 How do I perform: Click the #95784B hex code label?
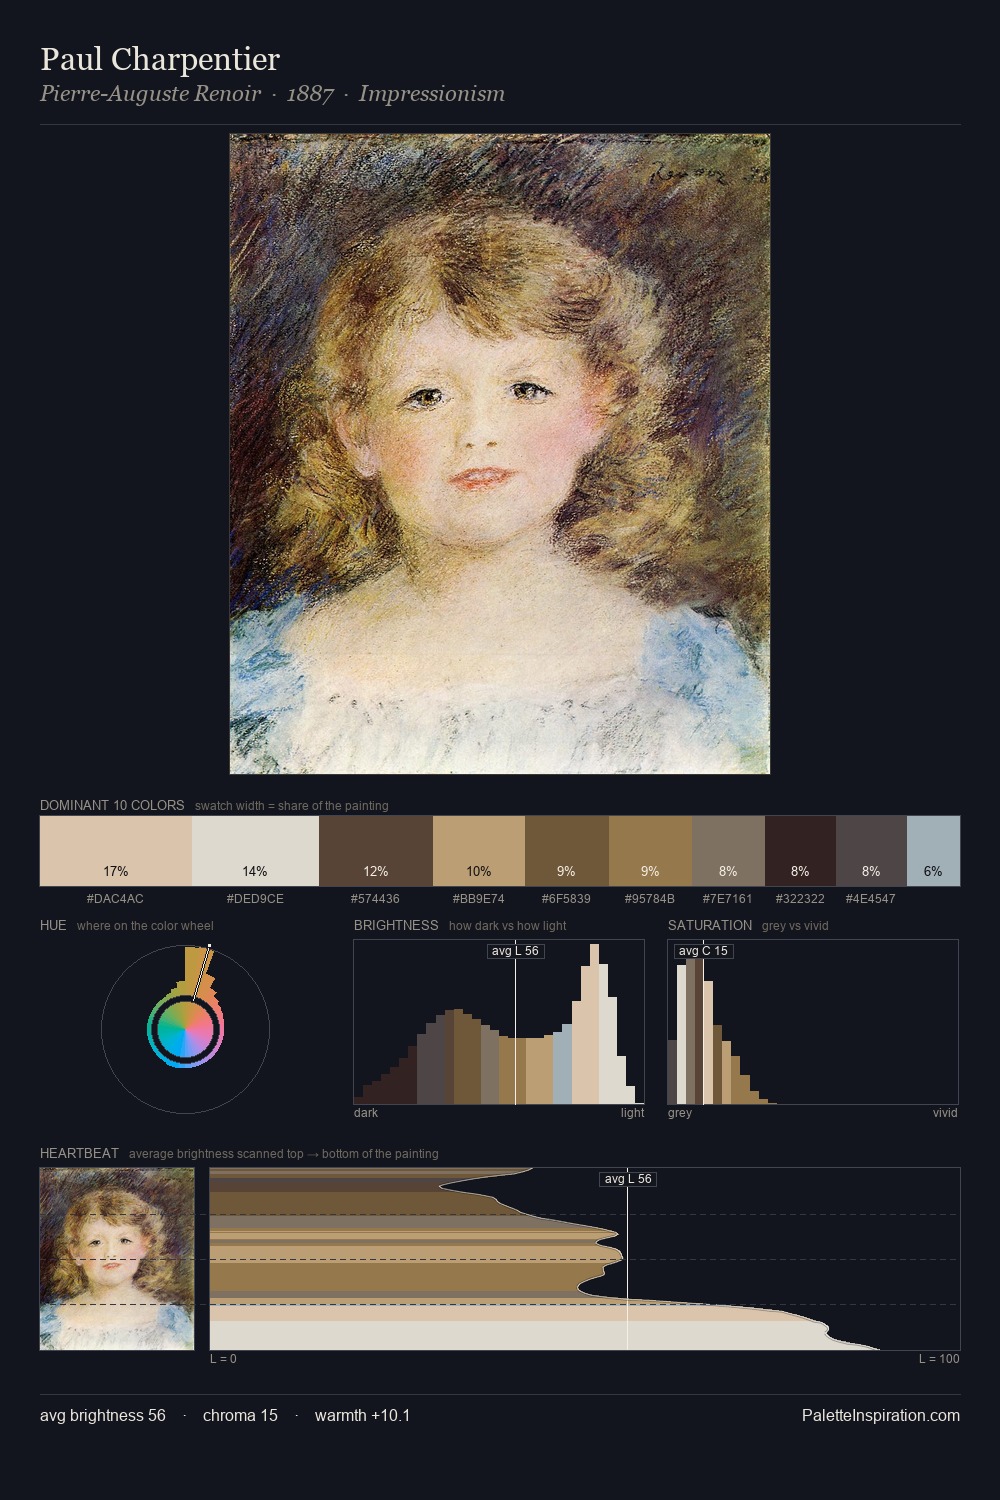(650, 899)
